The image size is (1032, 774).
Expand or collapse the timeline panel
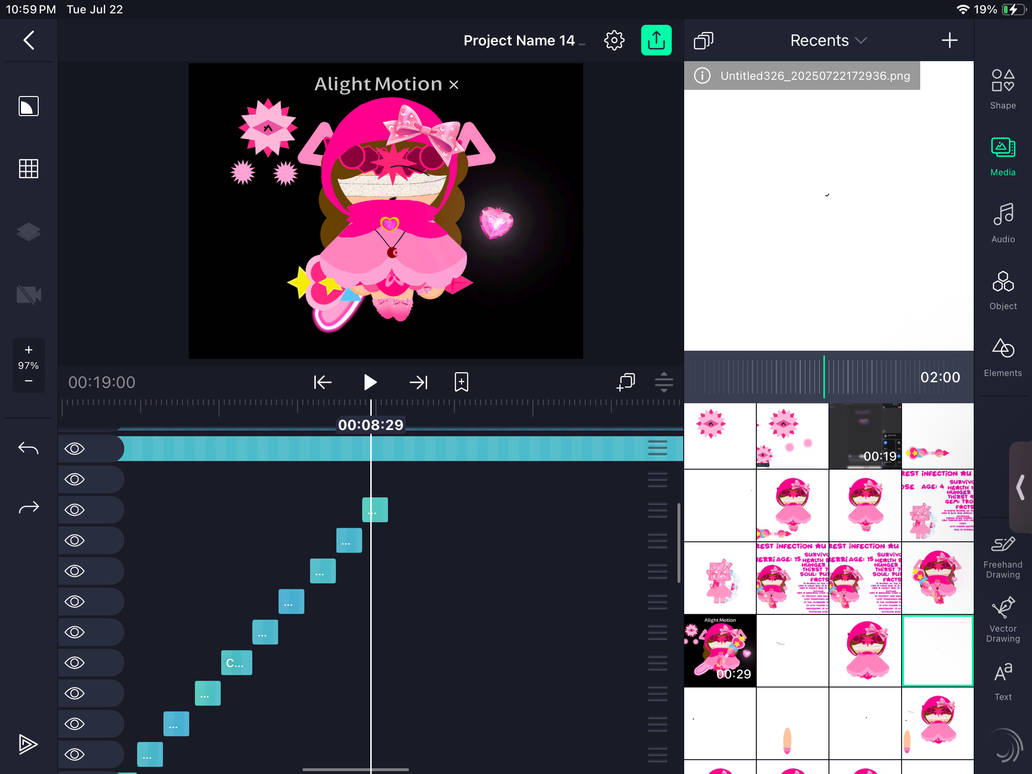[664, 382]
